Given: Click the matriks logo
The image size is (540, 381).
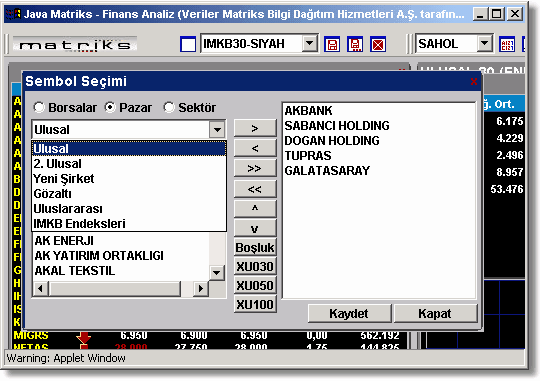Looking at the screenshot, I should point(75,45).
